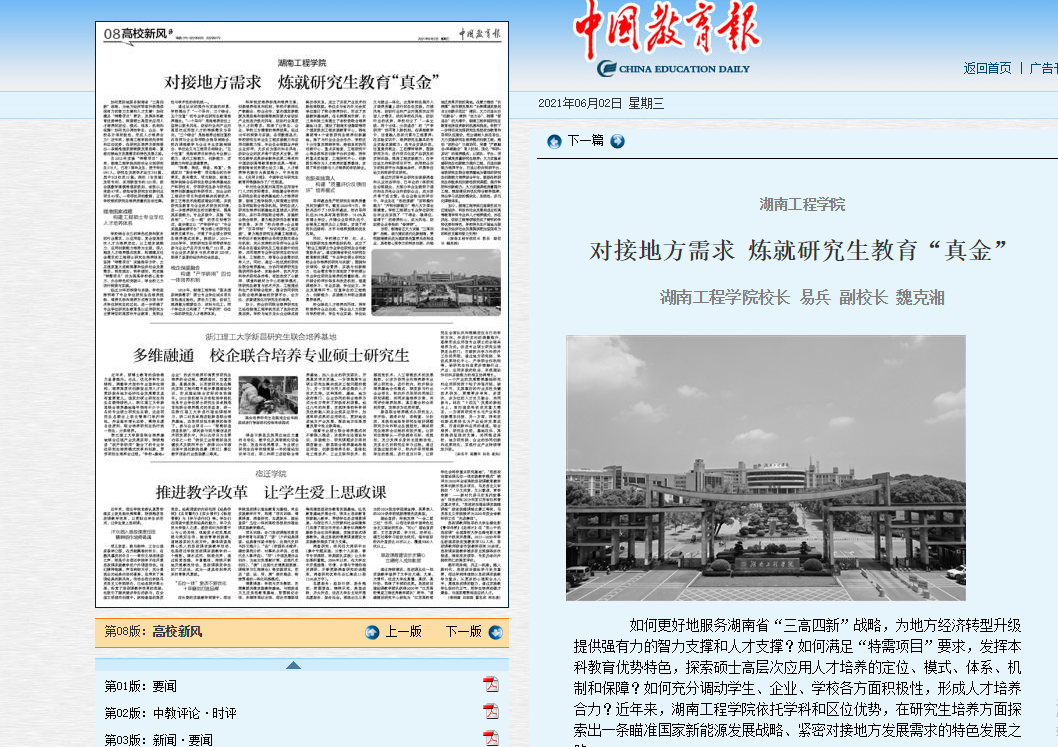Open 第03版：新闻·要闻 in page list

[158, 739]
